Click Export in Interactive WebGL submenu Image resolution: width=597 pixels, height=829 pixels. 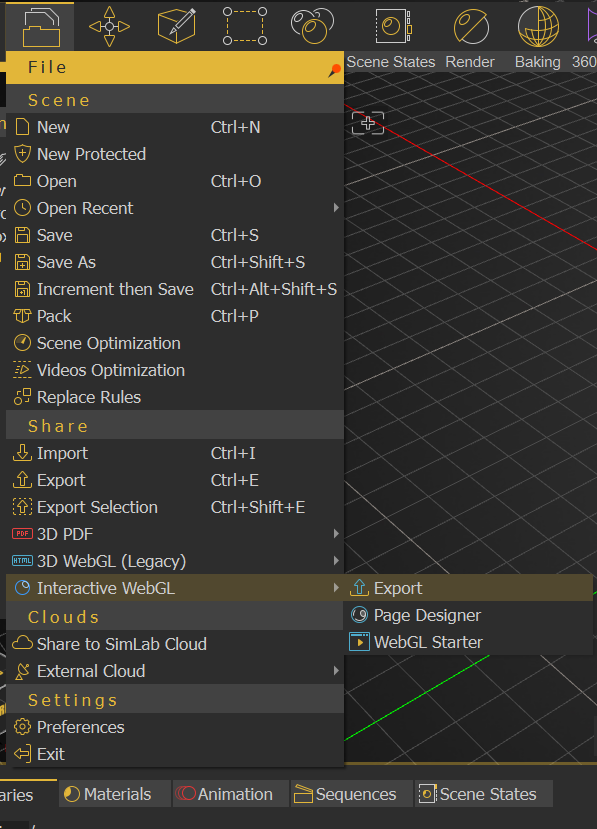coord(468,587)
